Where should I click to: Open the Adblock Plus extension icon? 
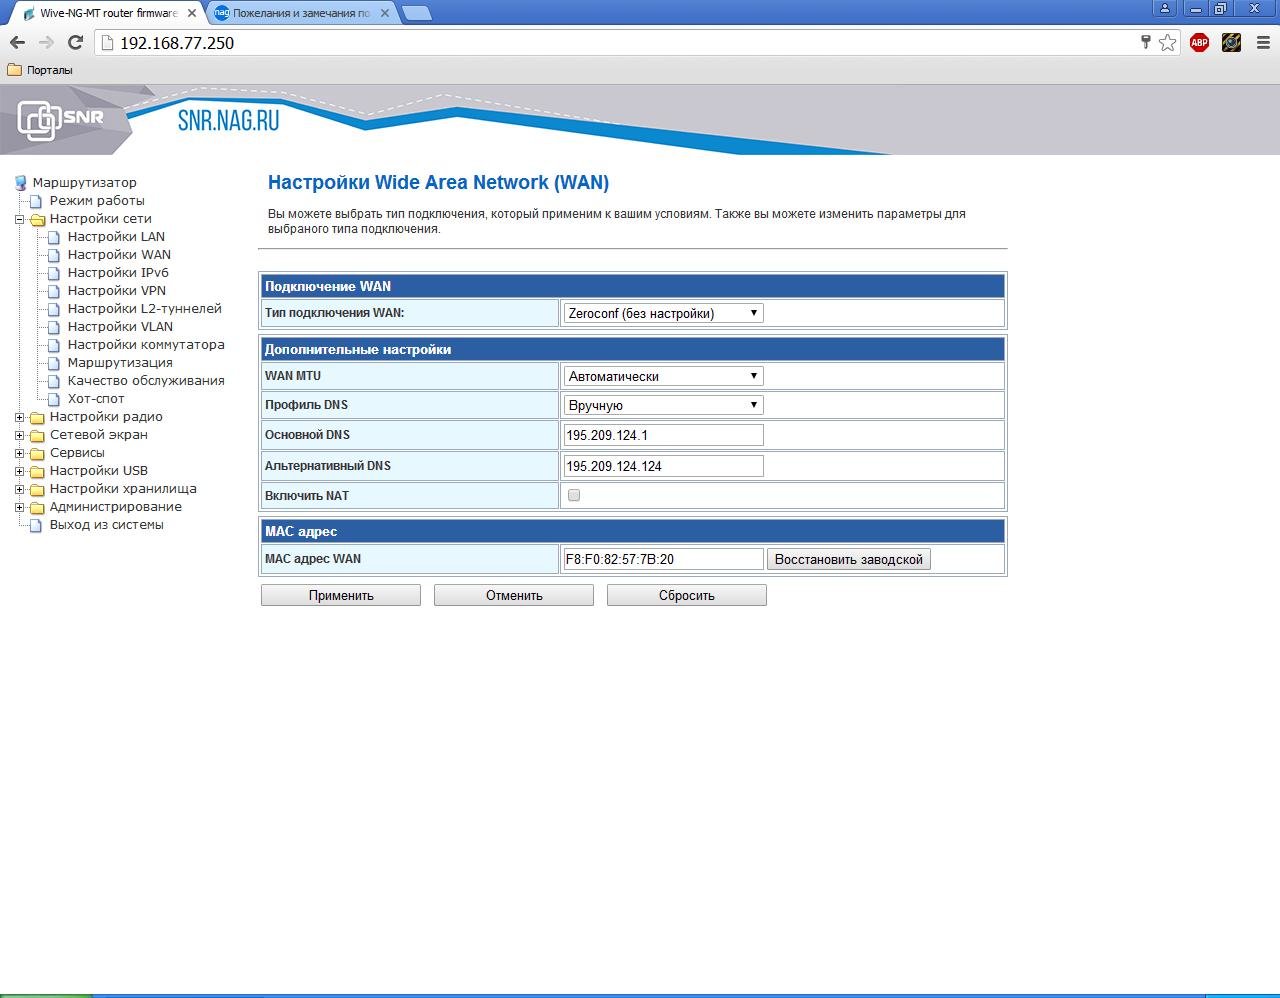[x=1199, y=42]
